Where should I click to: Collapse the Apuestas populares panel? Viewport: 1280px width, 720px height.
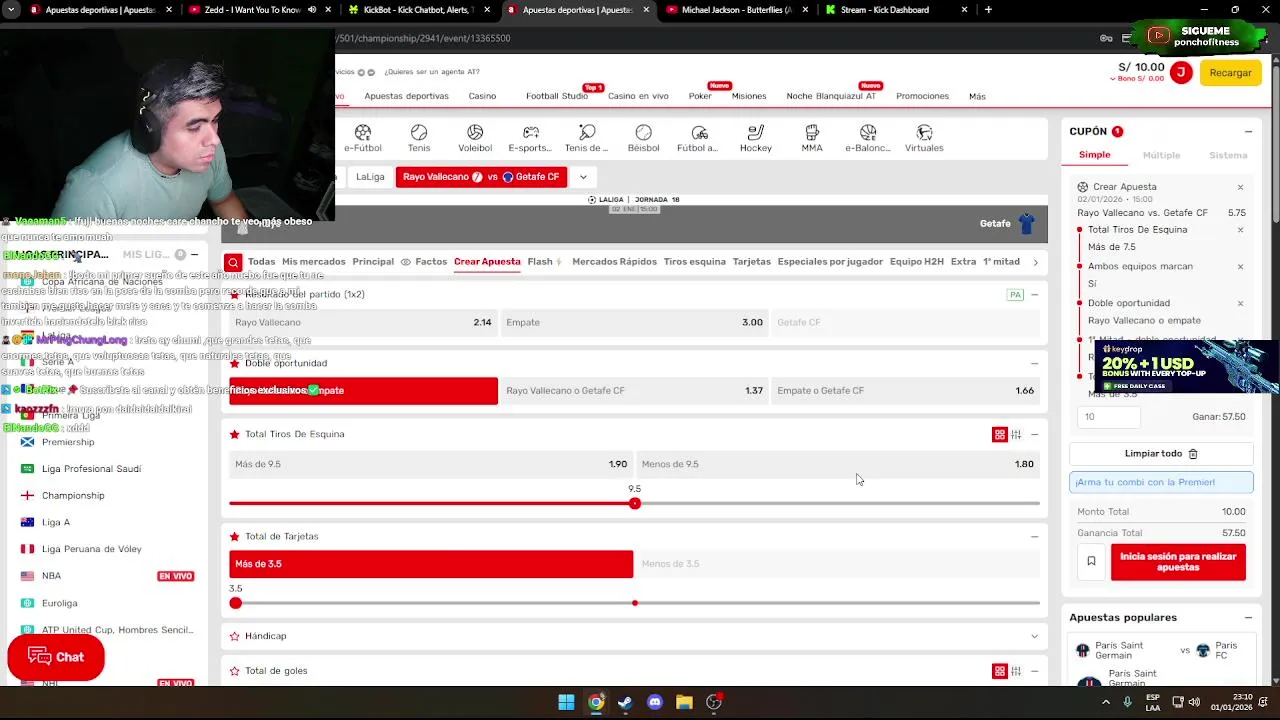tap(1248, 618)
